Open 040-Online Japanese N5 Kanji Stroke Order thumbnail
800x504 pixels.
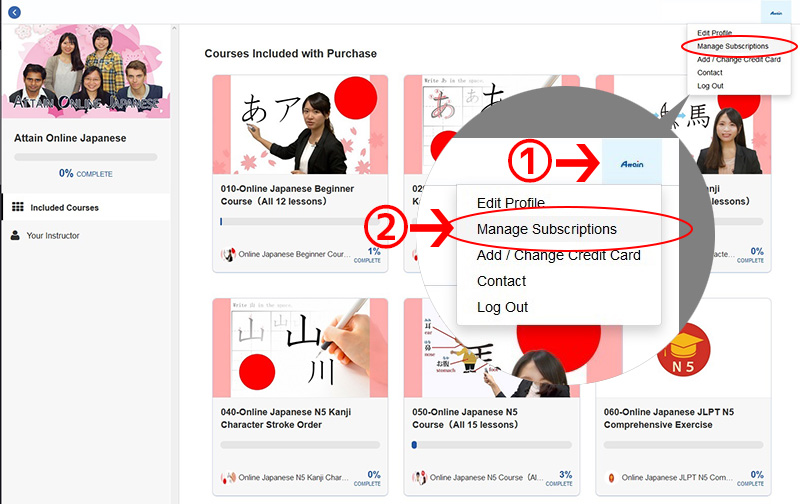point(300,348)
